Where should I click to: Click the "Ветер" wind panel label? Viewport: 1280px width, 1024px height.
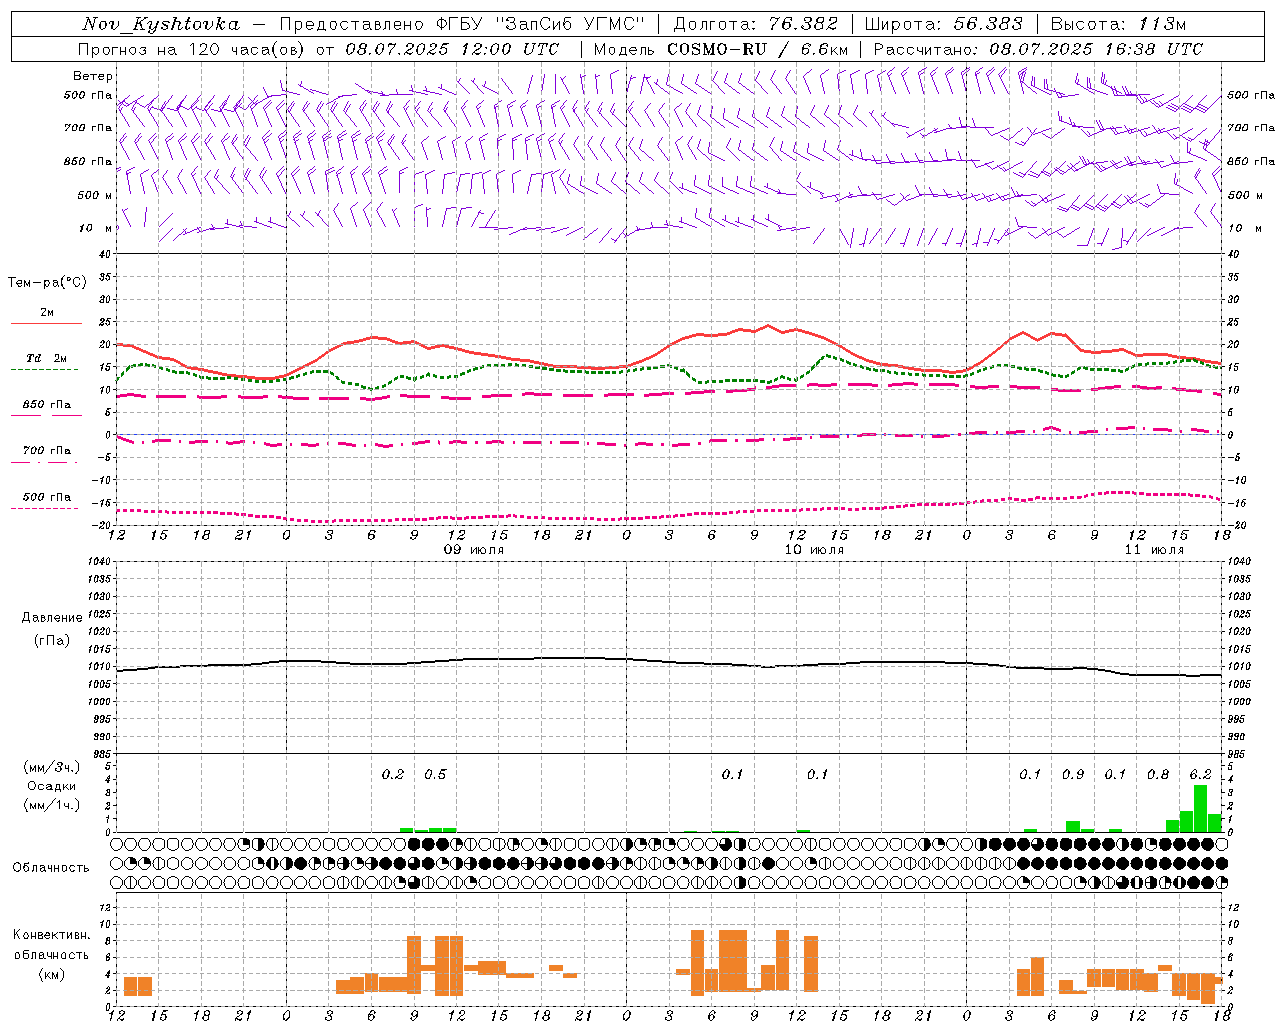click(93, 76)
